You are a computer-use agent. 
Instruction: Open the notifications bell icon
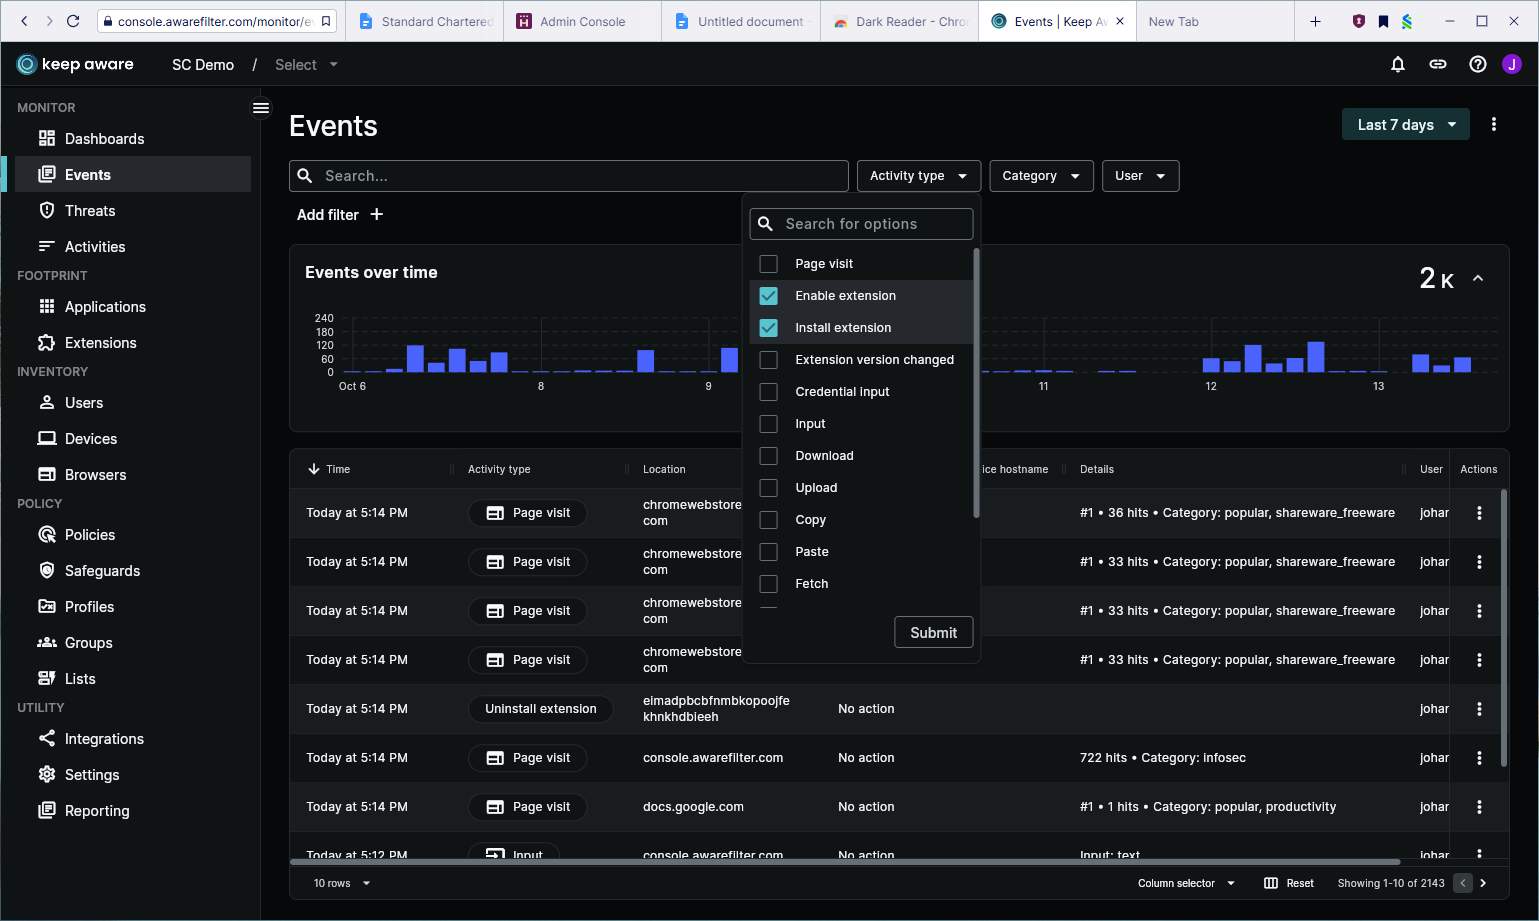click(x=1398, y=64)
